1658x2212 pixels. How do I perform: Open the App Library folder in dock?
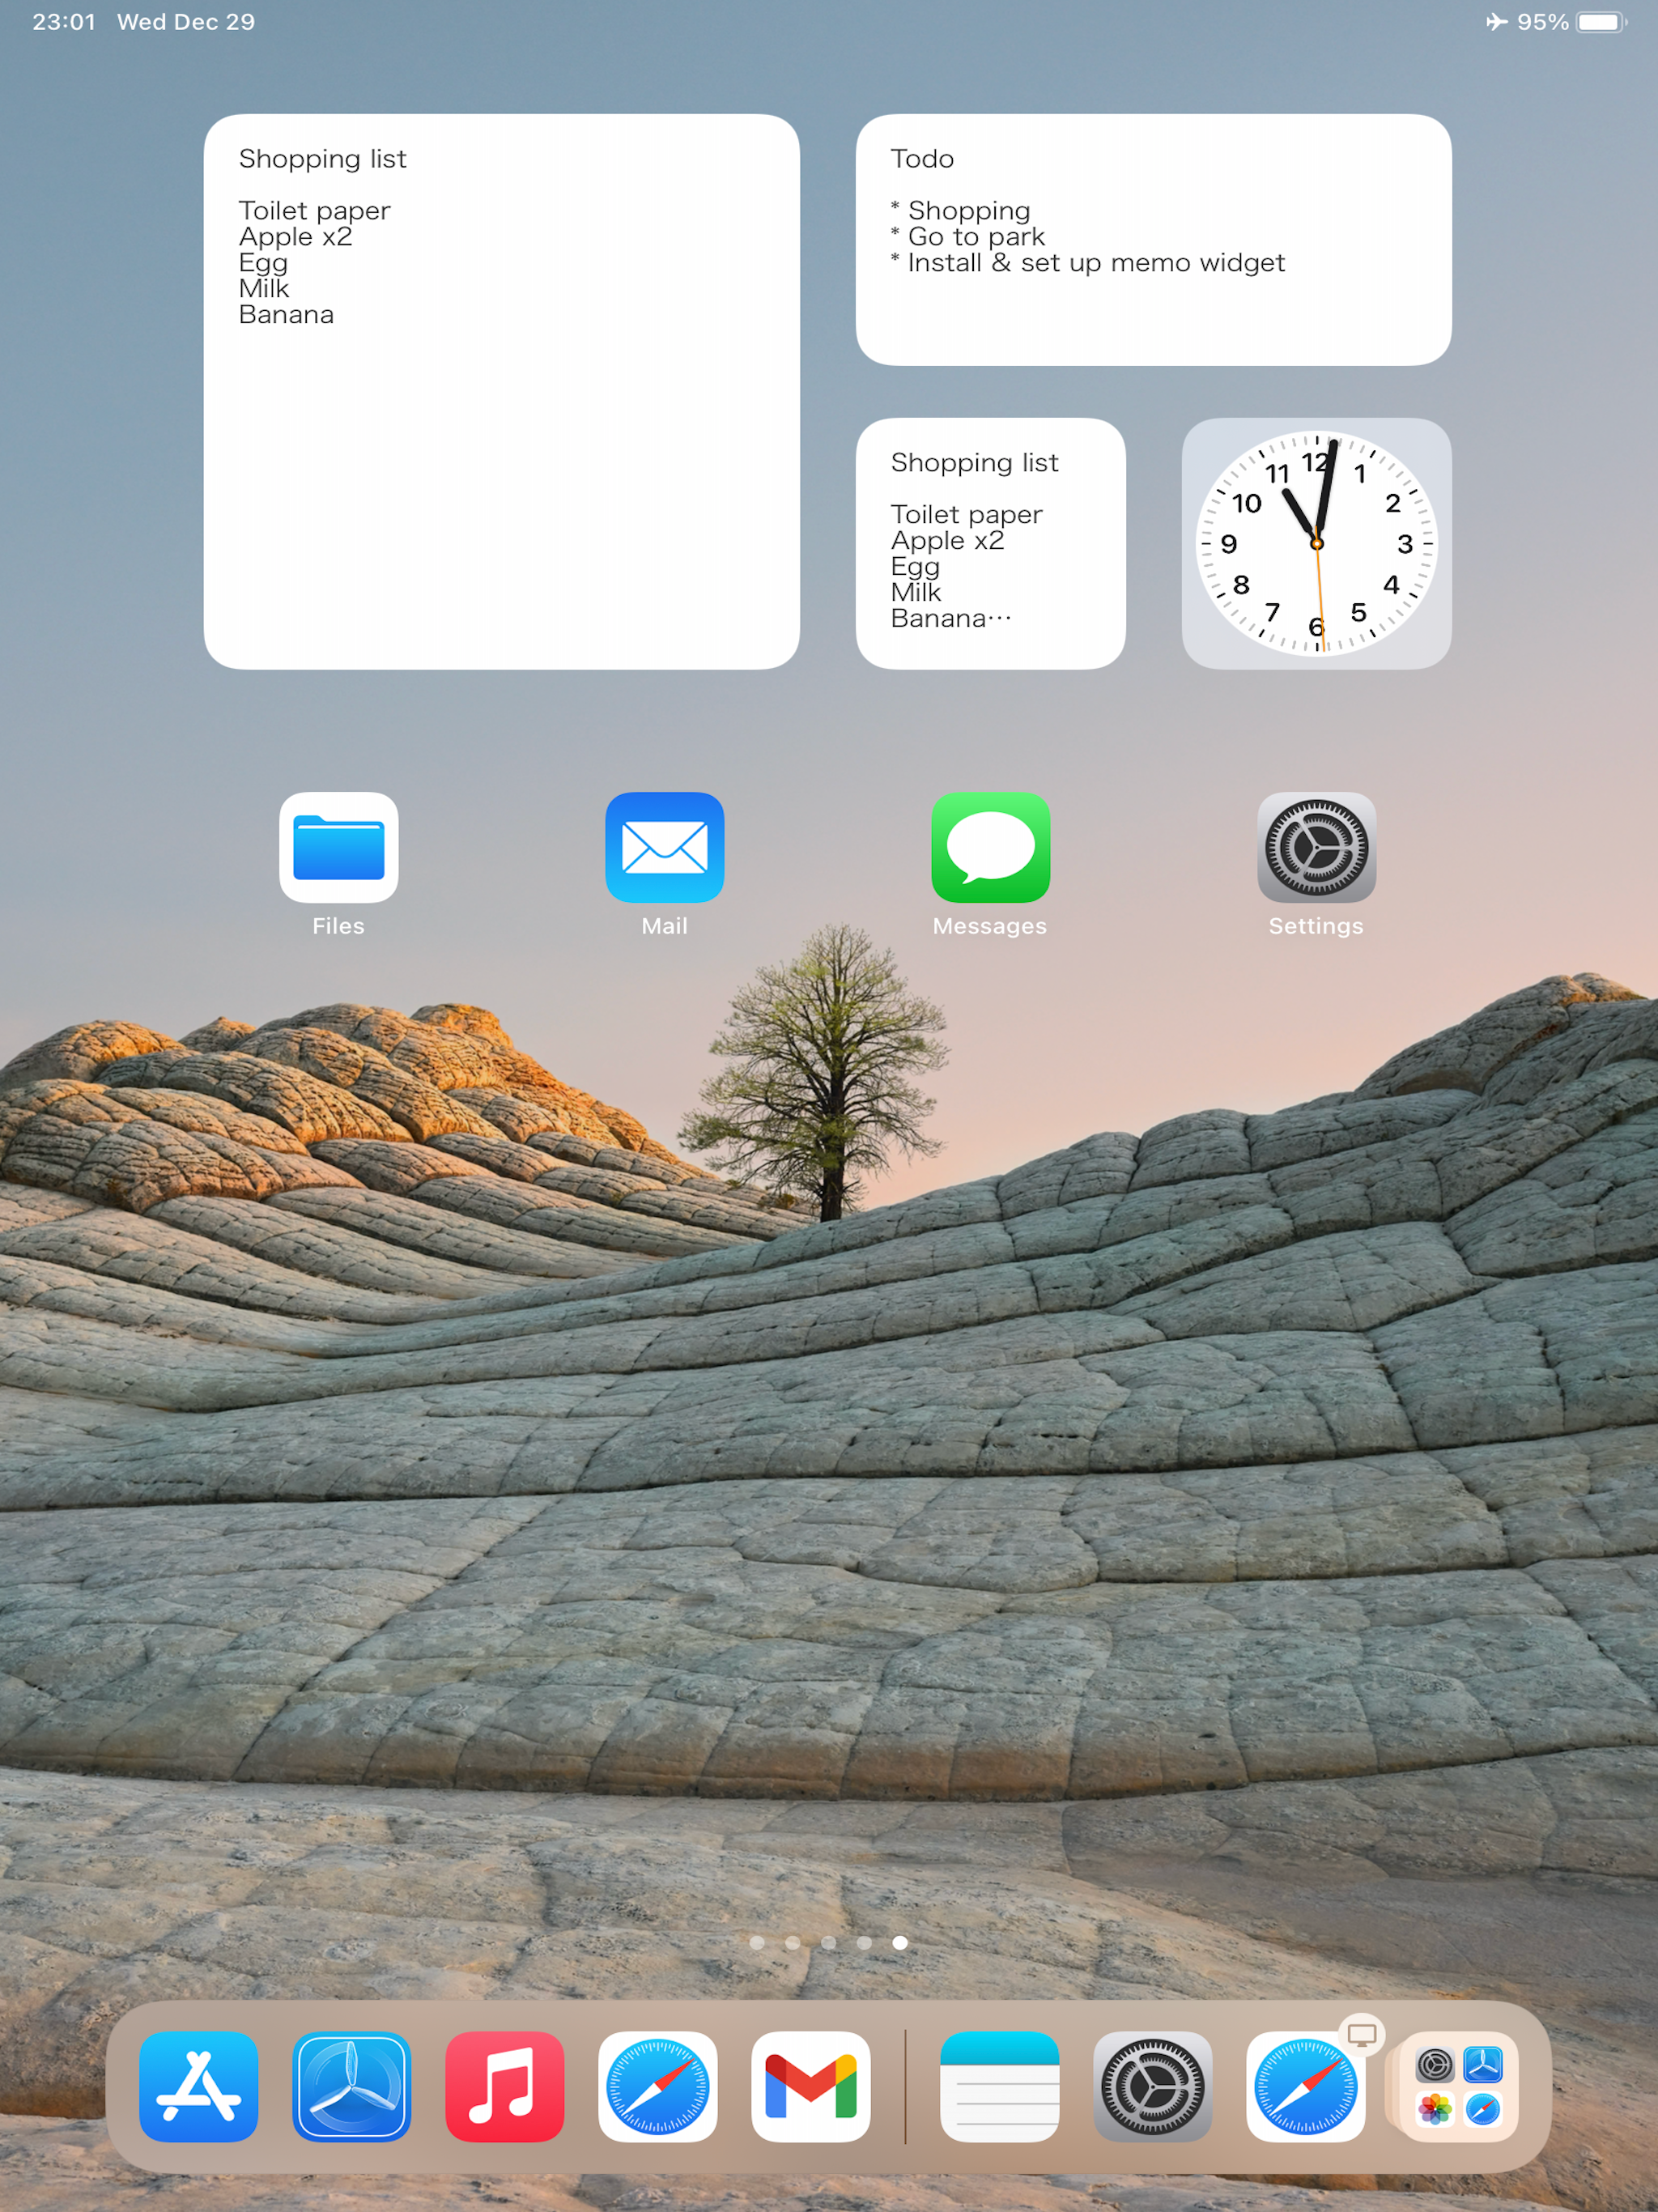tap(1458, 2086)
